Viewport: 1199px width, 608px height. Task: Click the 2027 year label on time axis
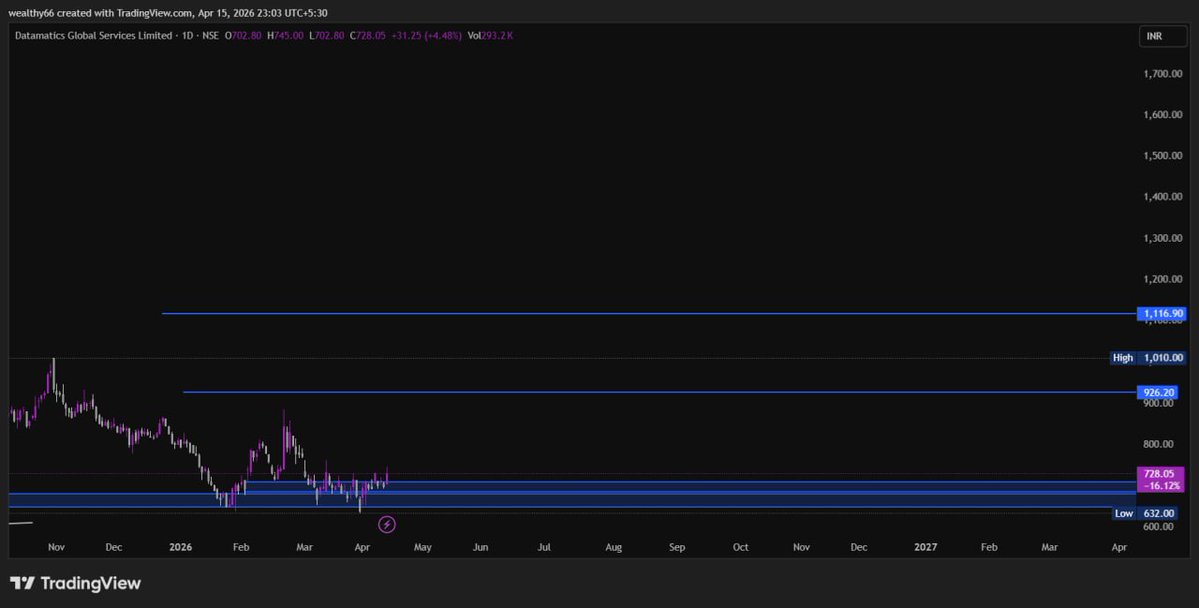pyautogui.click(x=925, y=548)
